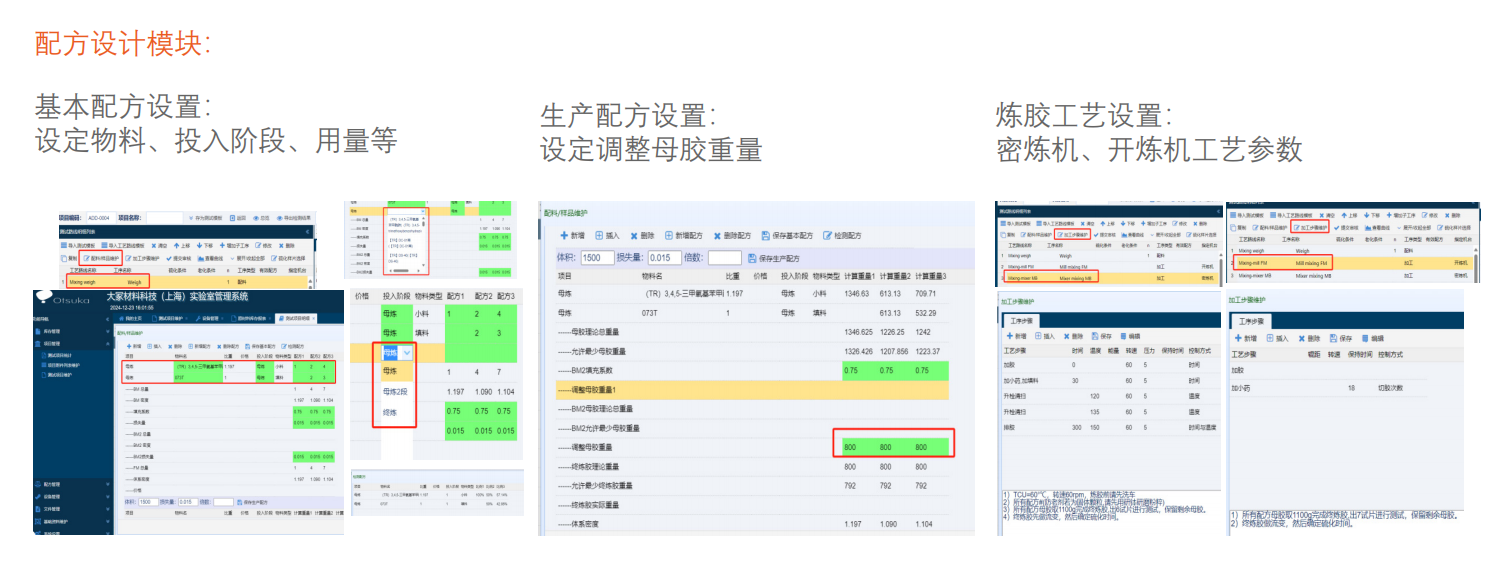Click the value 1223.37 in center table
Screen dimensions: 1498x568
point(926,351)
